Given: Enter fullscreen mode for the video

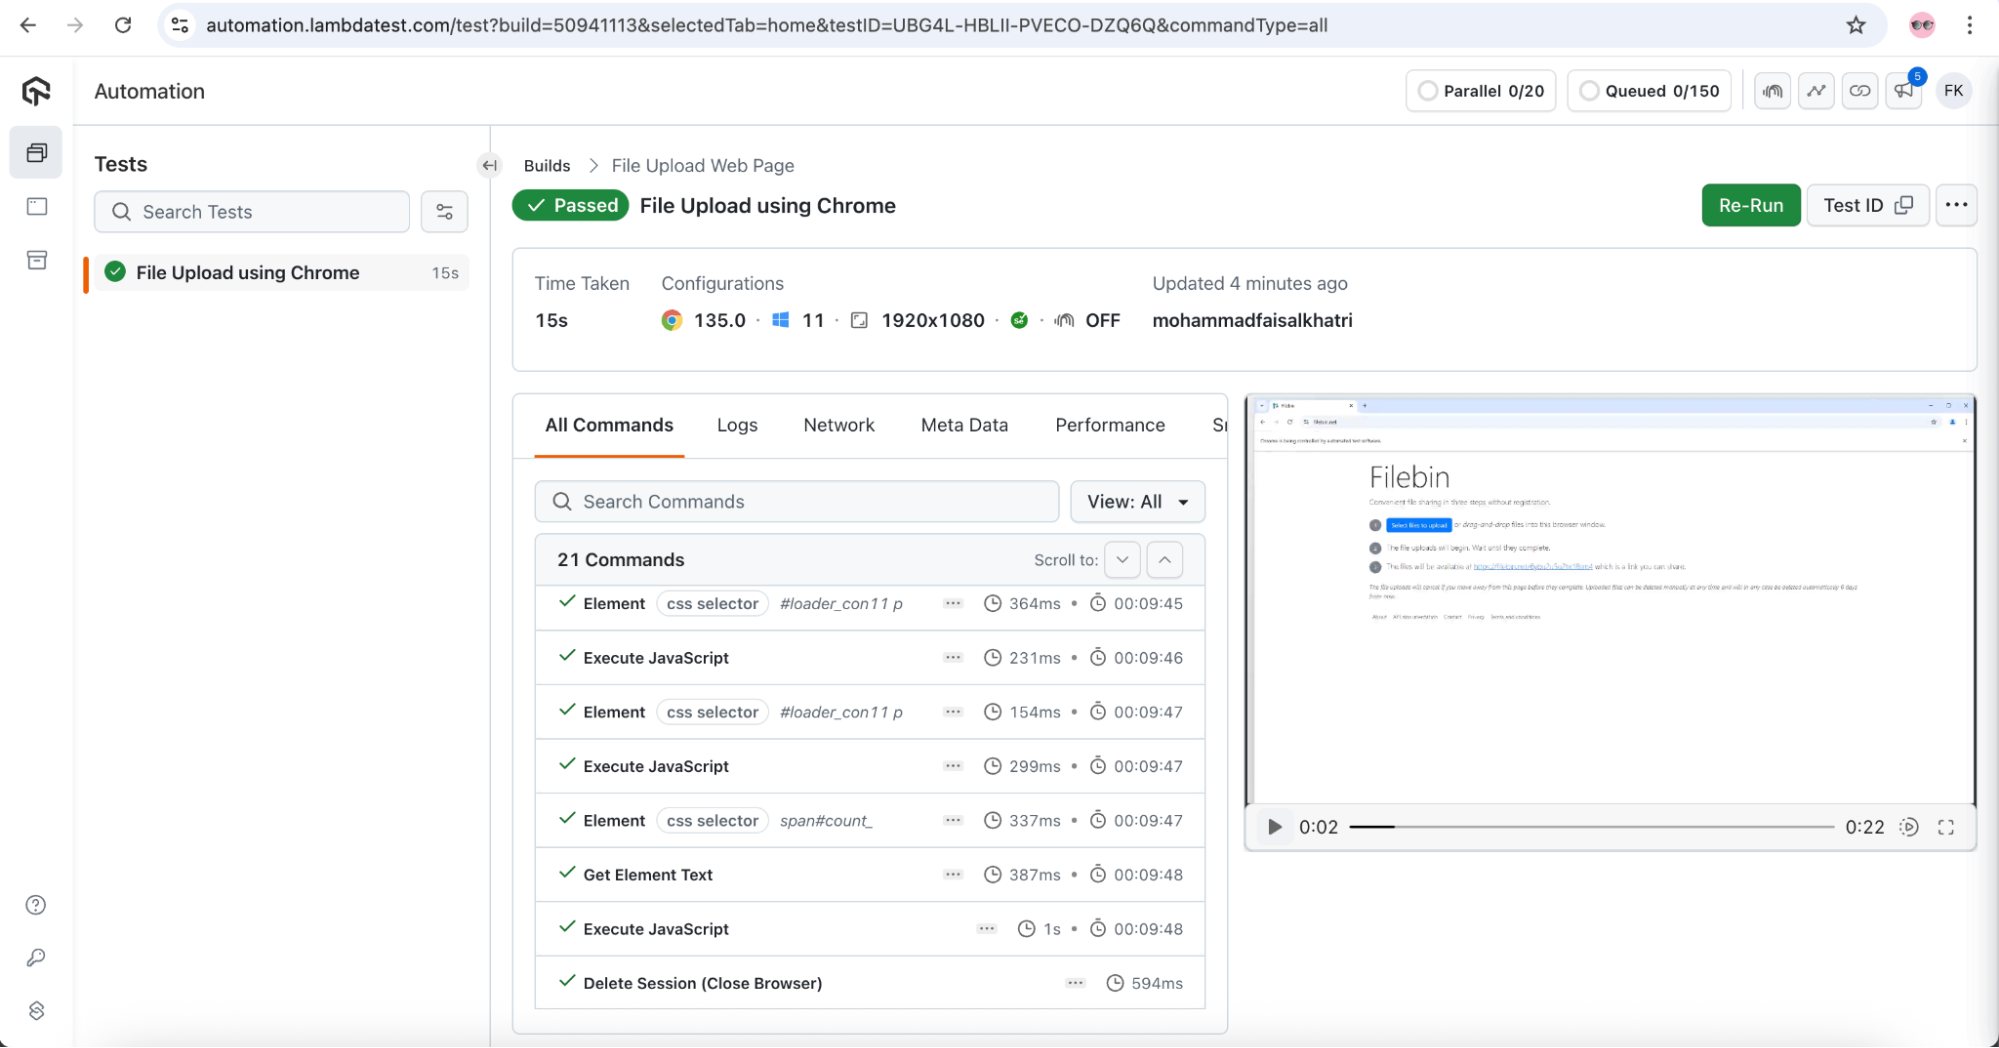Looking at the screenshot, I should click(1945, 827).
